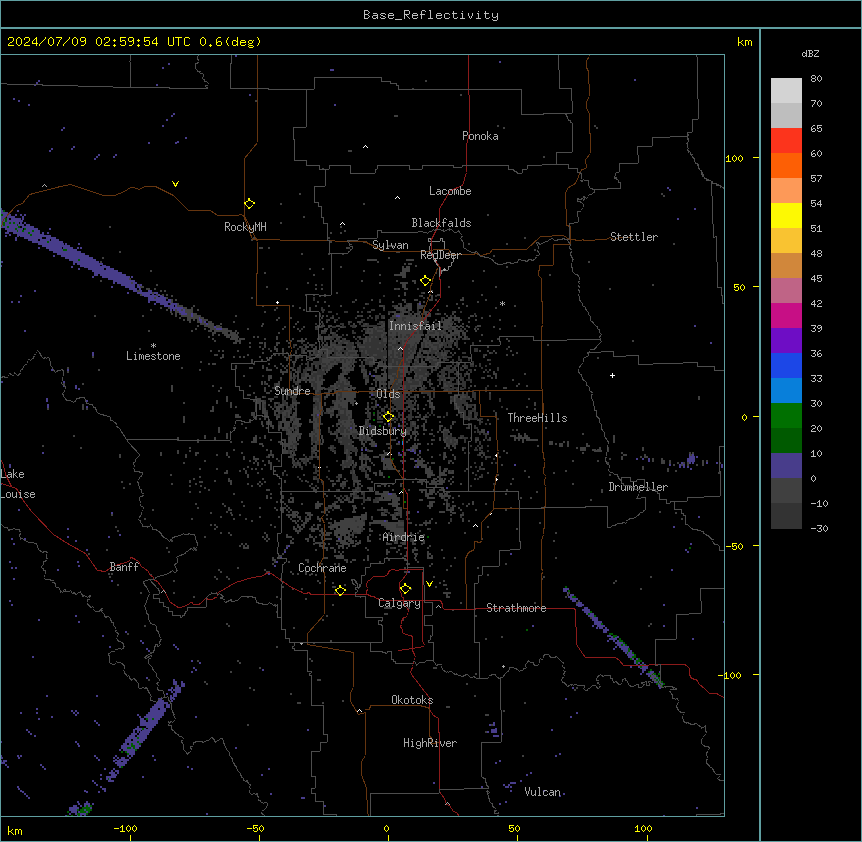This screenshot has width=862, height=842.
Task: Pick the yellow 54–51 dBZ legend color
Action: click(x=786, y=215)
